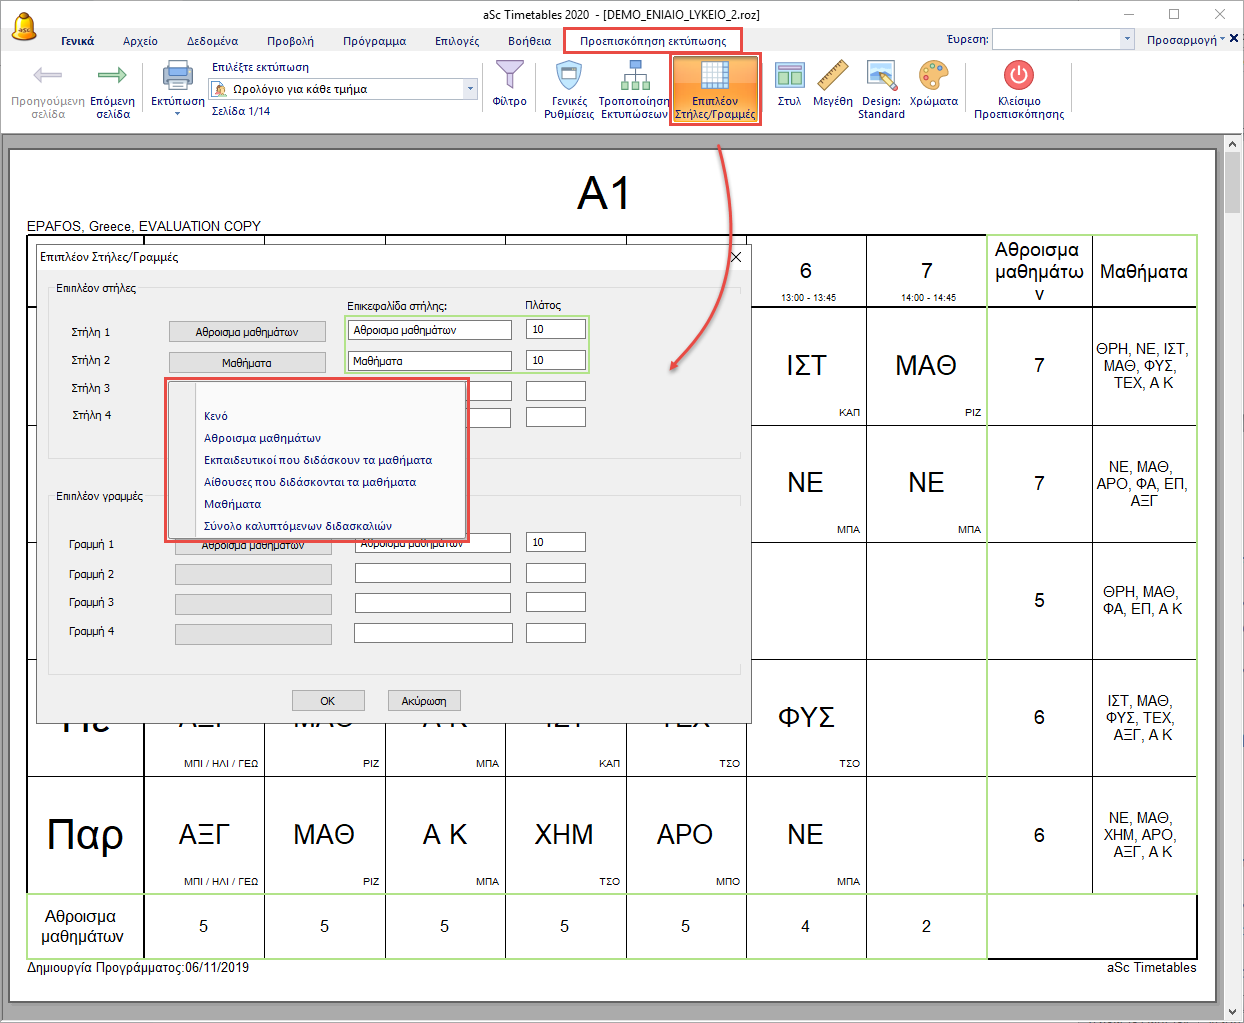Select 'Μαθήματα' from the popup list

coord(232,504)
